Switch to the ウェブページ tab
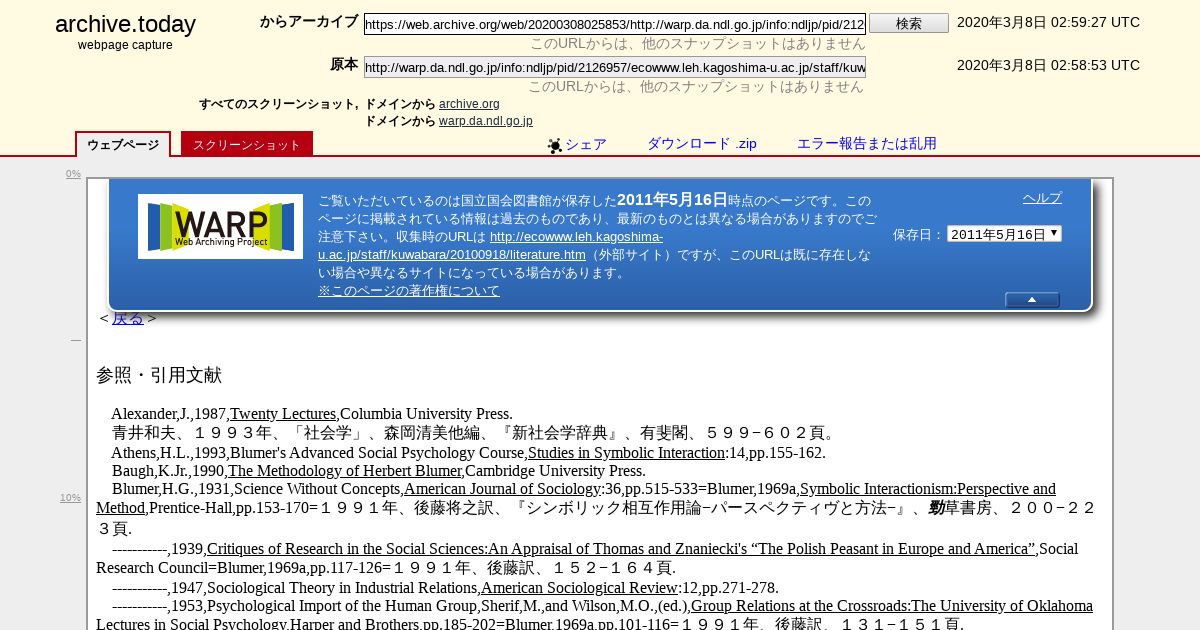This screenshot has width=1200, height=630. click(123, 144)
